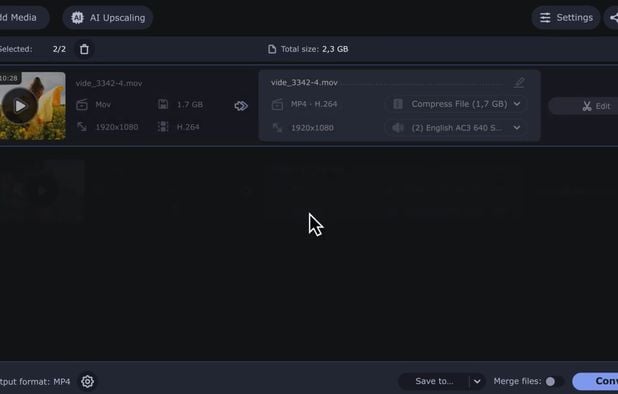Image resolution: width=618 pixels, height=394 pixels.
Task: Open the English AC3 audio track dropdown
Action: [x=456, y=128]
